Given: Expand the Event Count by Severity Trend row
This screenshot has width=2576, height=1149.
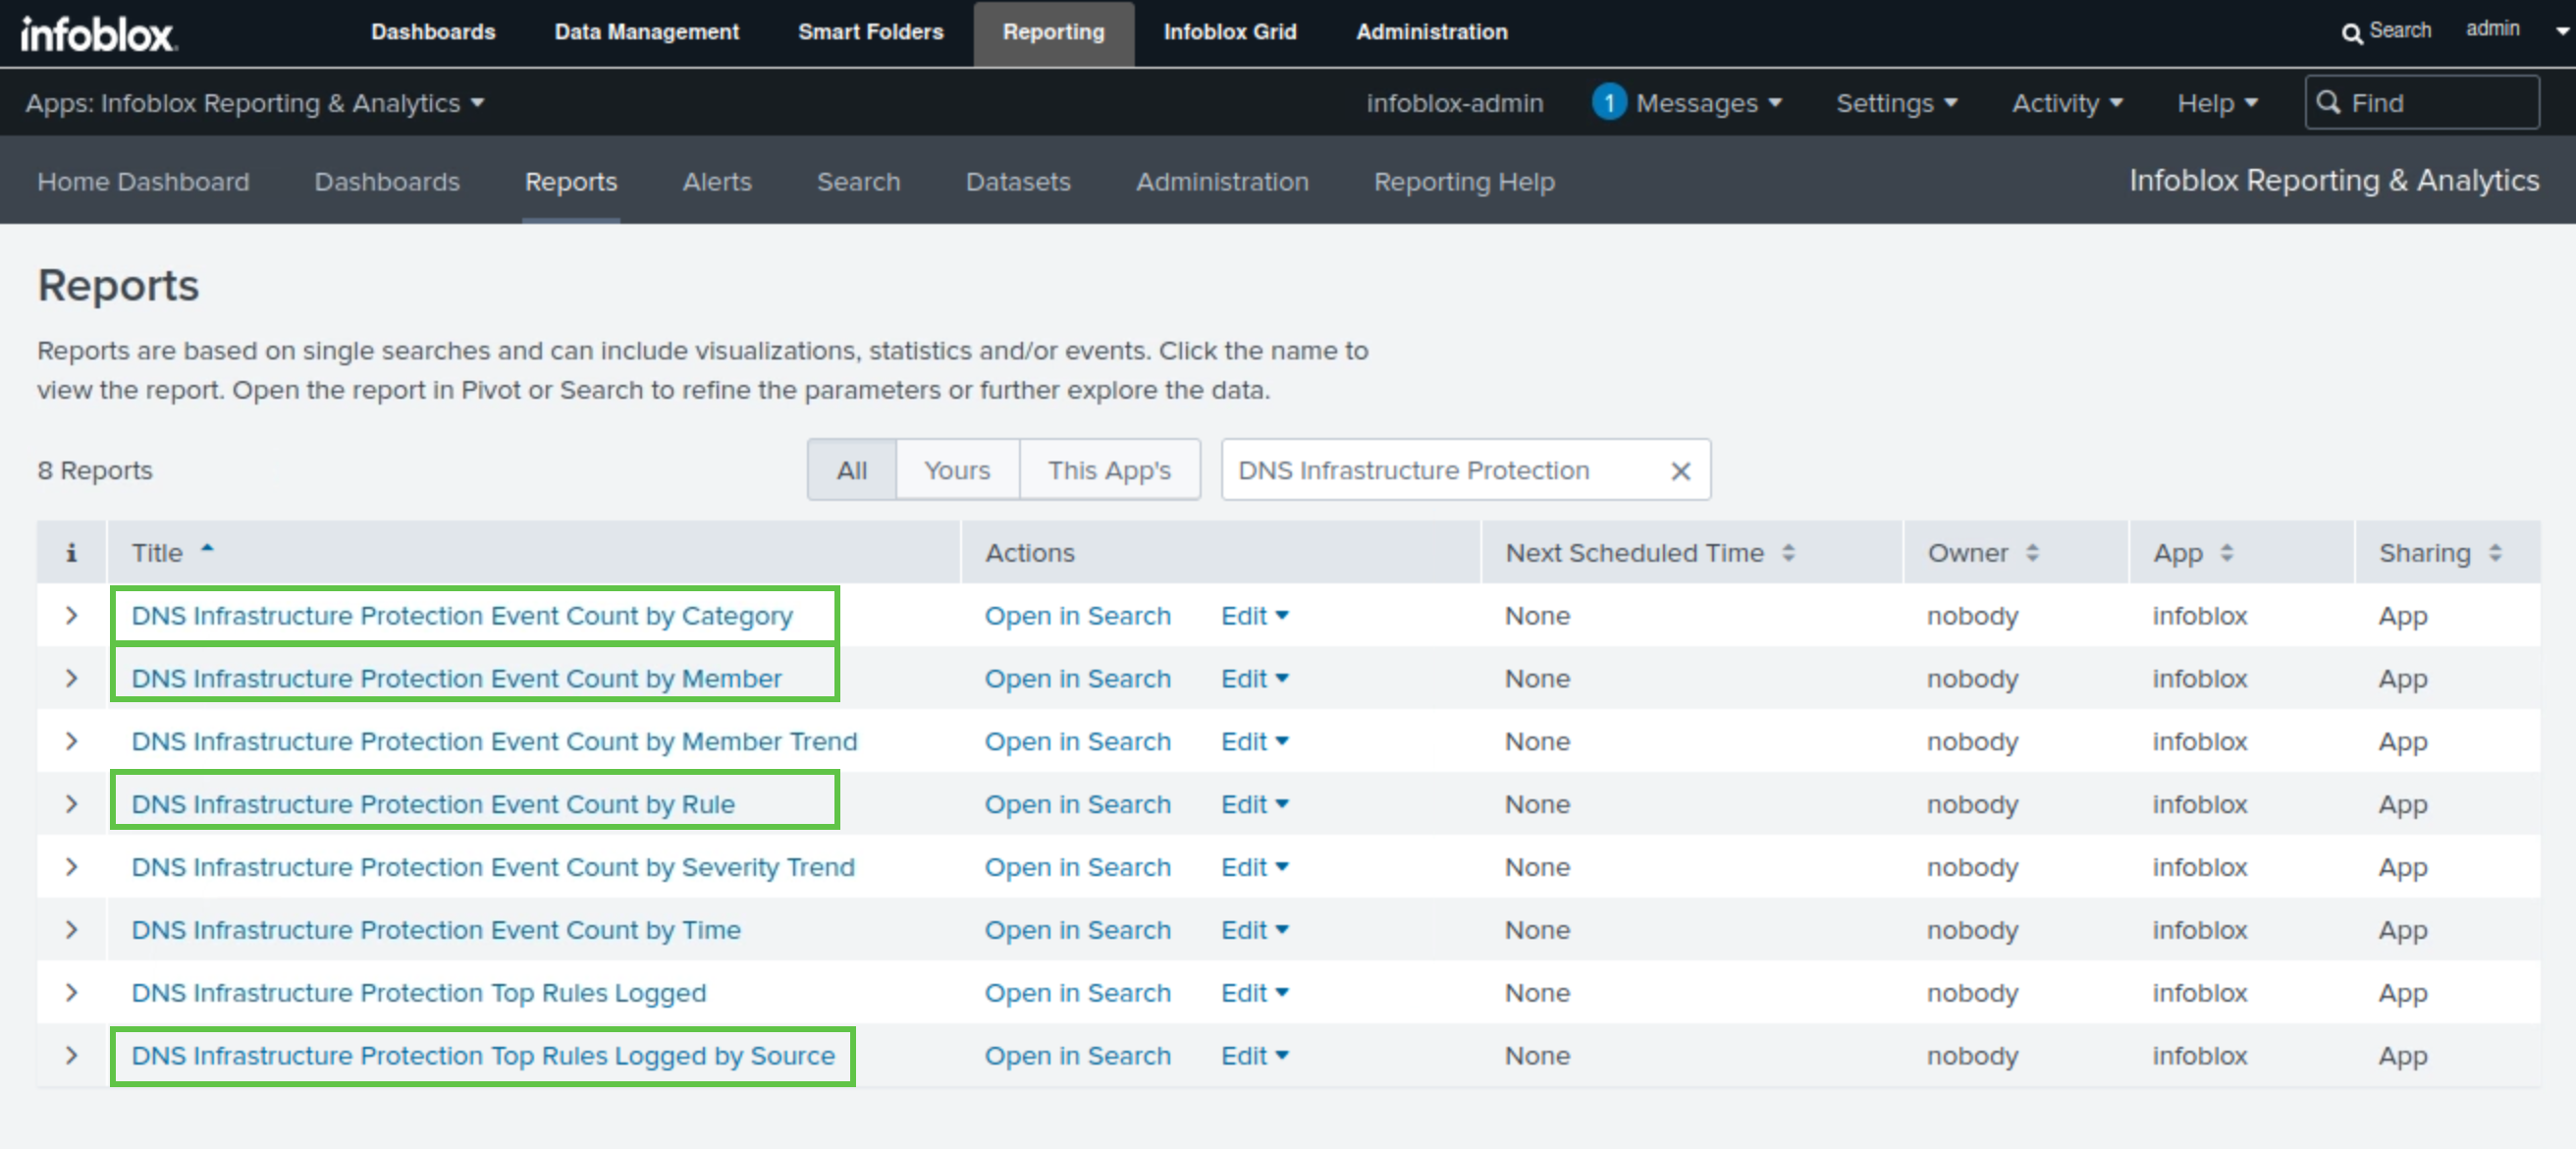Looking at the screenshot, I should [71, 868].
